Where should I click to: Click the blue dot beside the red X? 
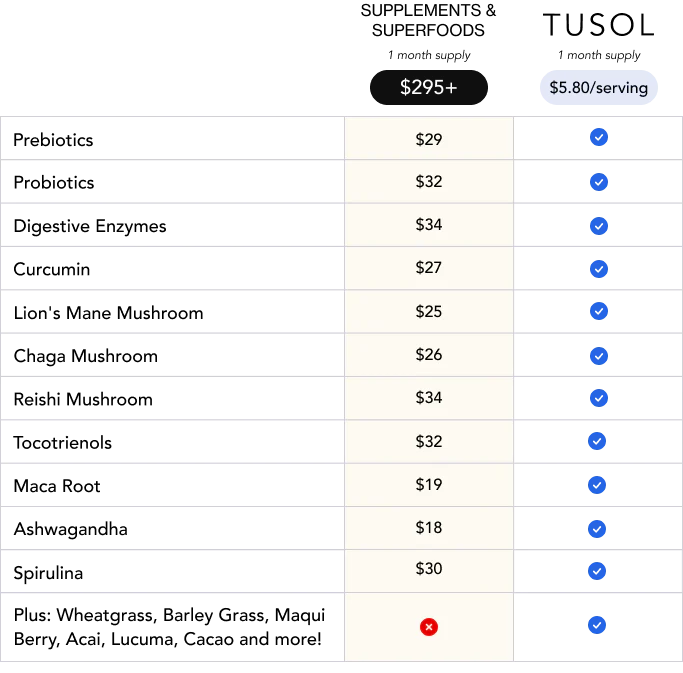[x=597, y=626]
